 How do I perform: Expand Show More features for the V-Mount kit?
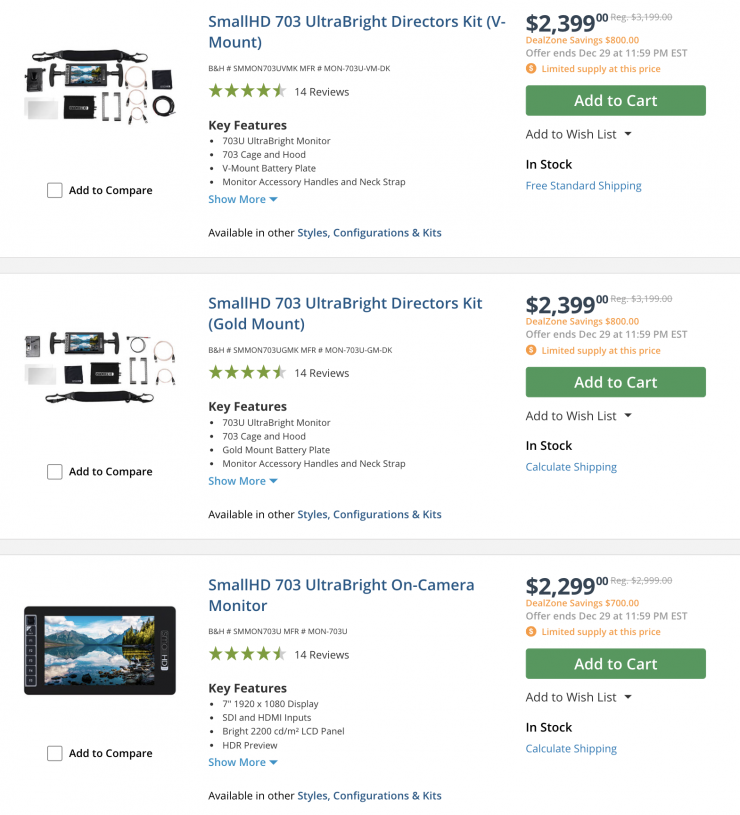pos(243,199)
